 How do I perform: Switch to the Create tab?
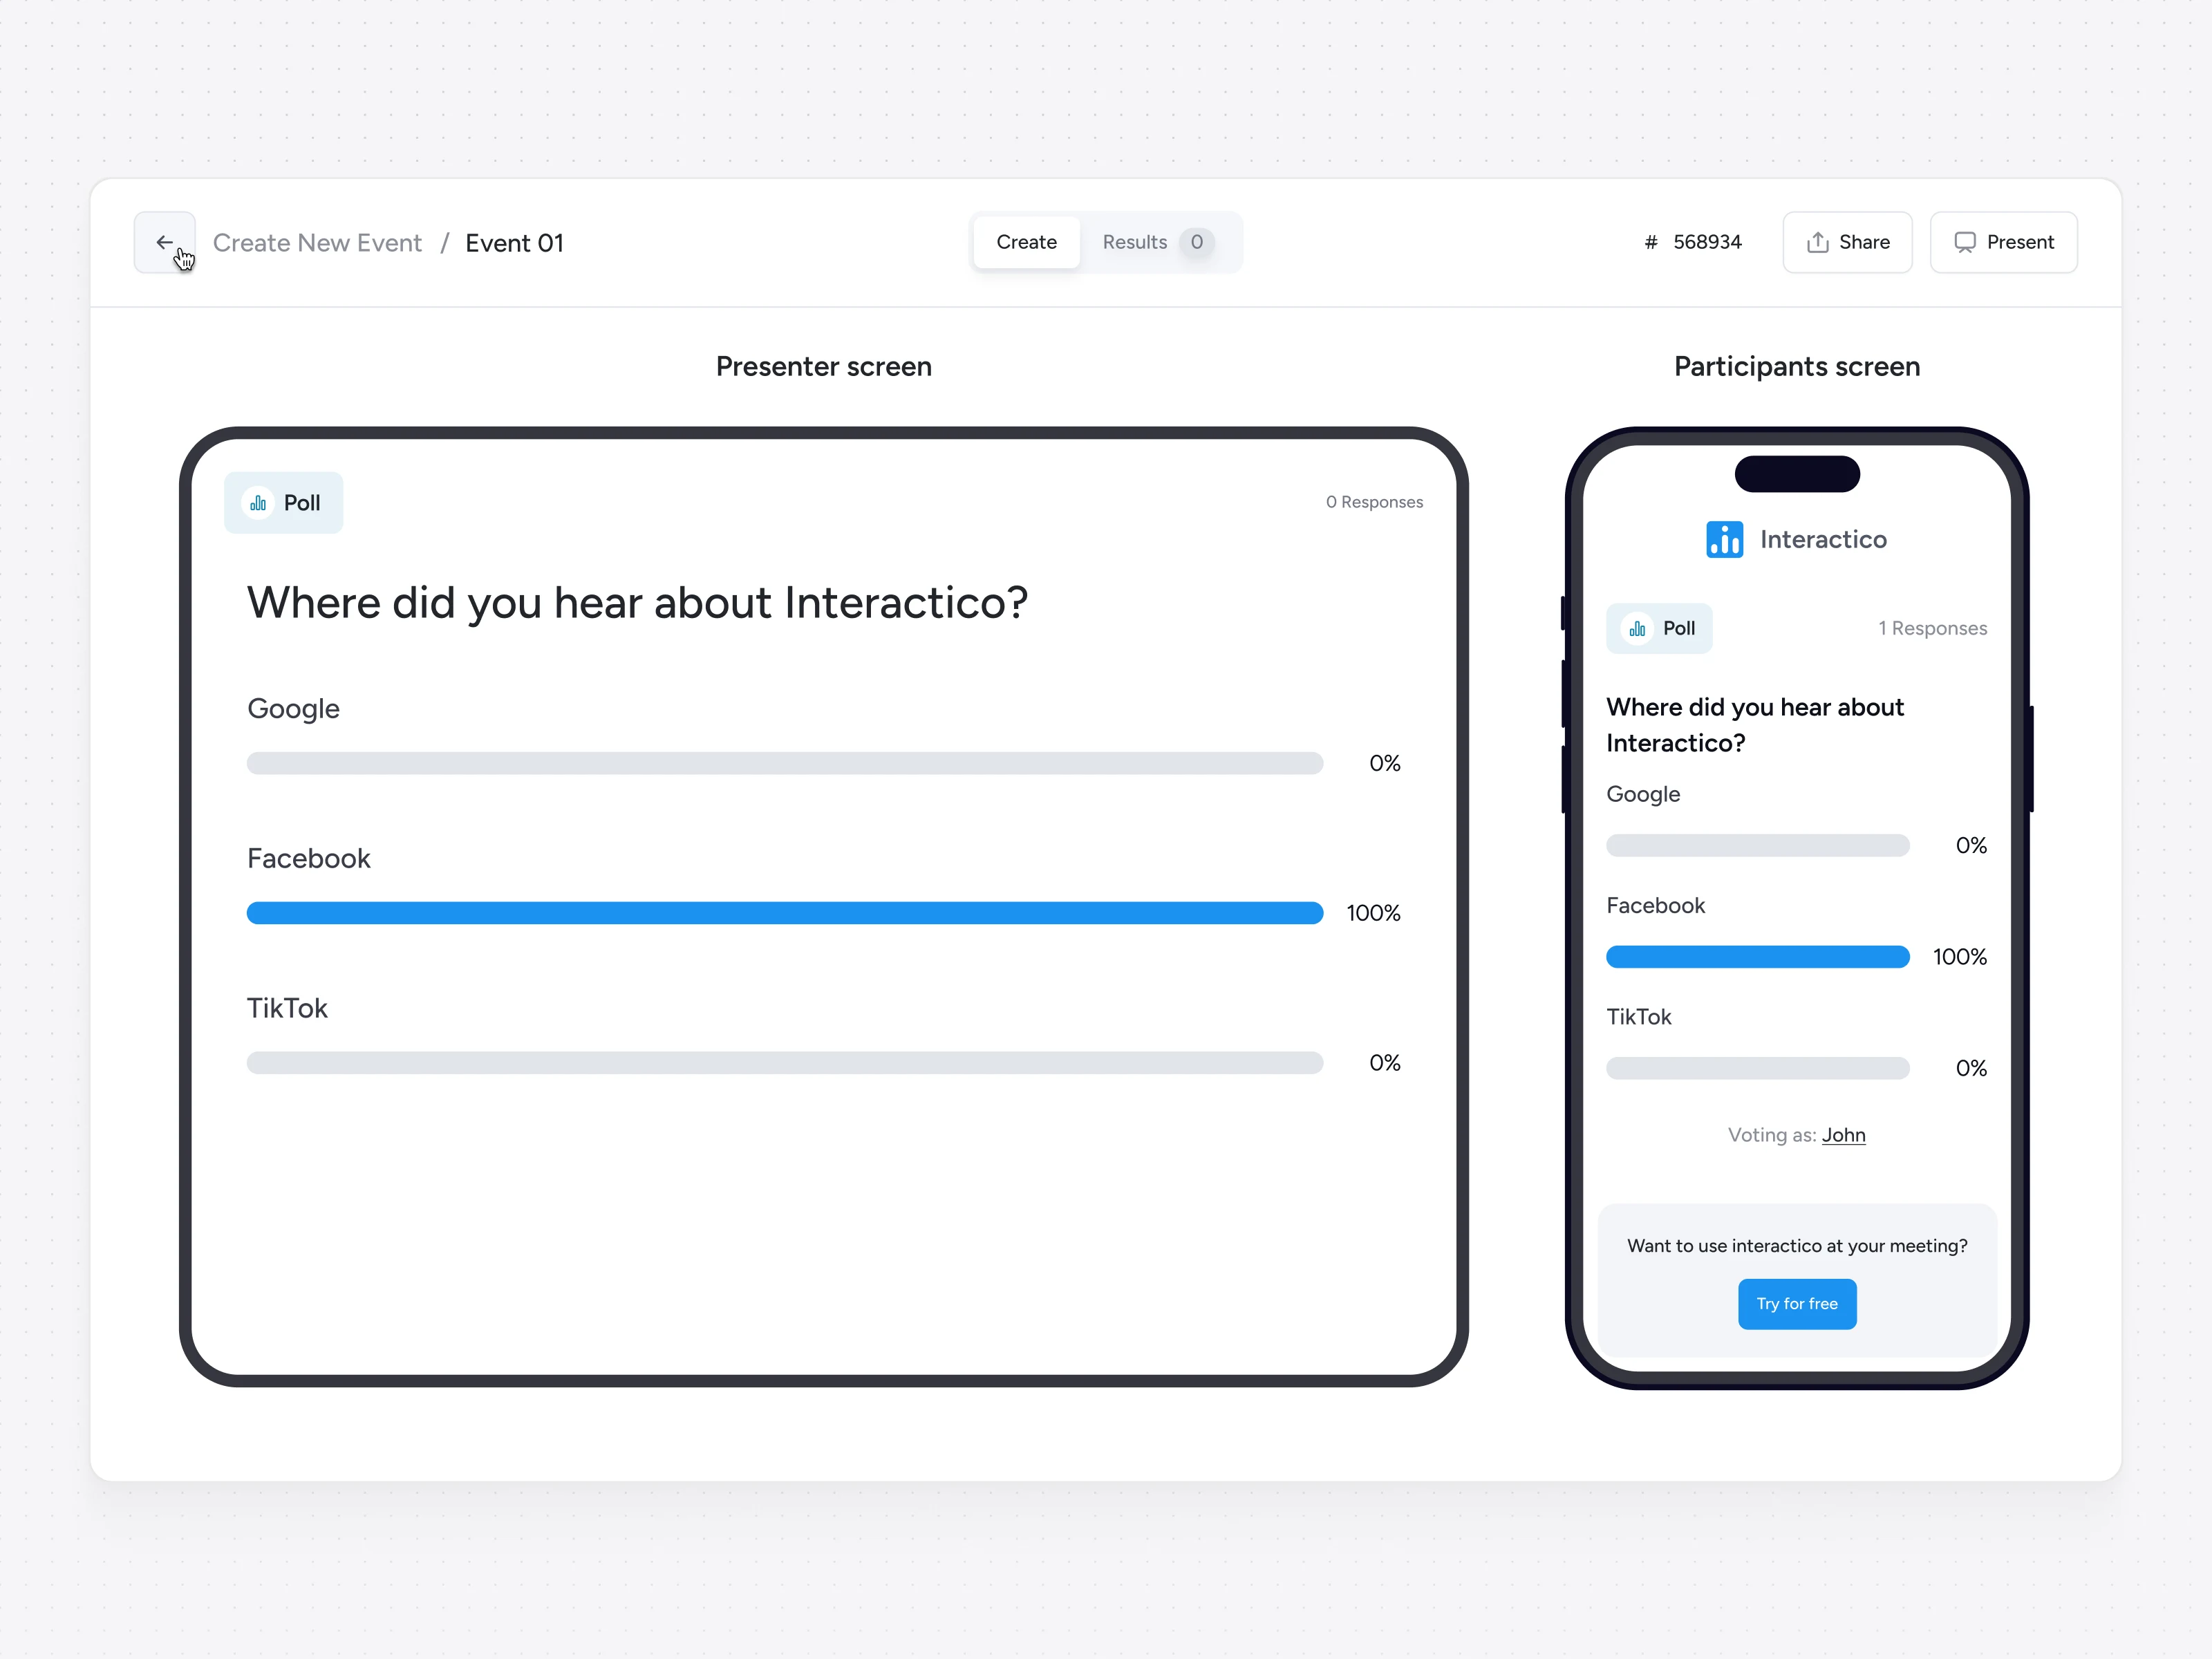(x=1026, y=242)
